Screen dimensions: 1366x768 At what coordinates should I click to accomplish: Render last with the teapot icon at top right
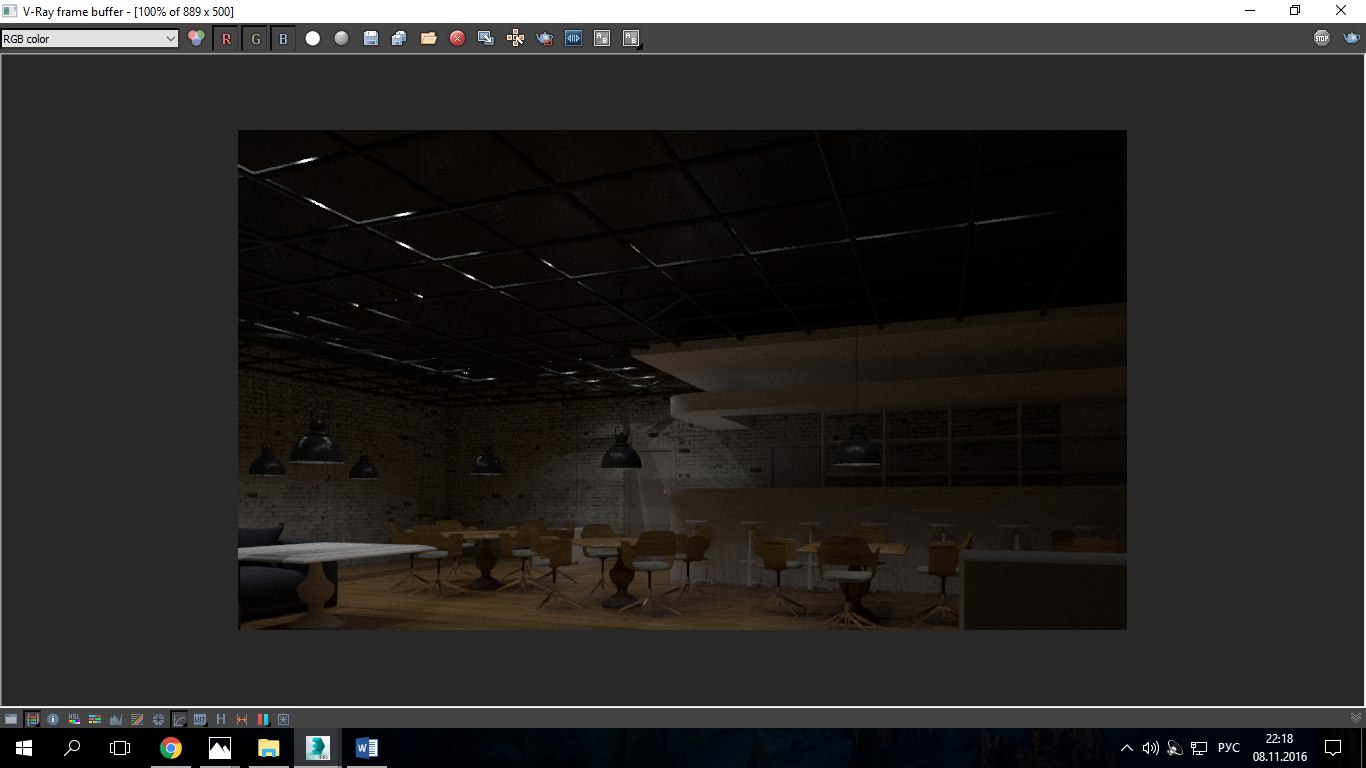click(x=1350, y=39)
